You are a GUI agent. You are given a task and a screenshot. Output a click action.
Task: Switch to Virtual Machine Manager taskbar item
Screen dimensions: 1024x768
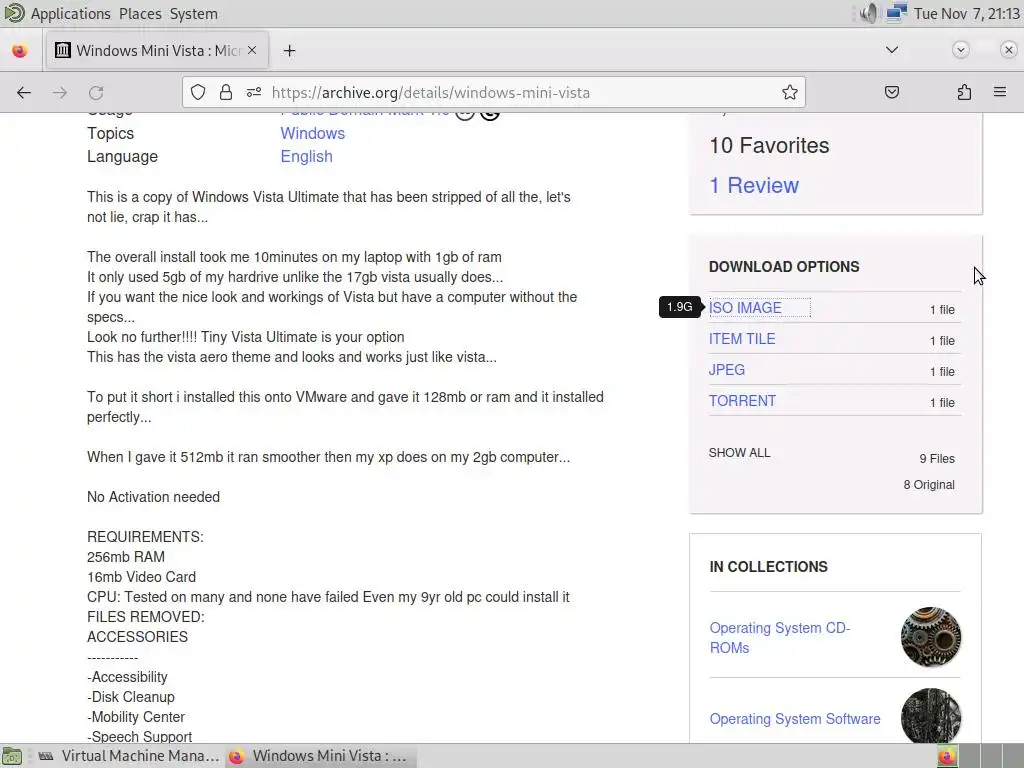click(x=128, y=756)
